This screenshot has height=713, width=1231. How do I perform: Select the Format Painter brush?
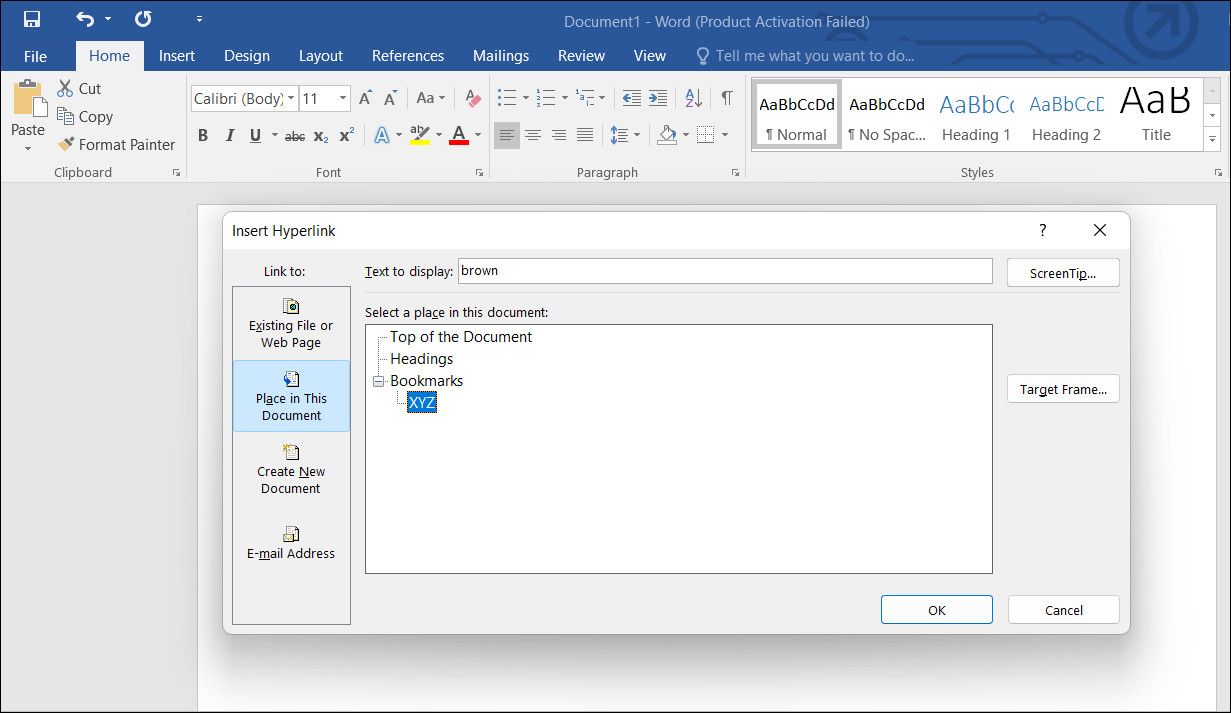(116, 144)
